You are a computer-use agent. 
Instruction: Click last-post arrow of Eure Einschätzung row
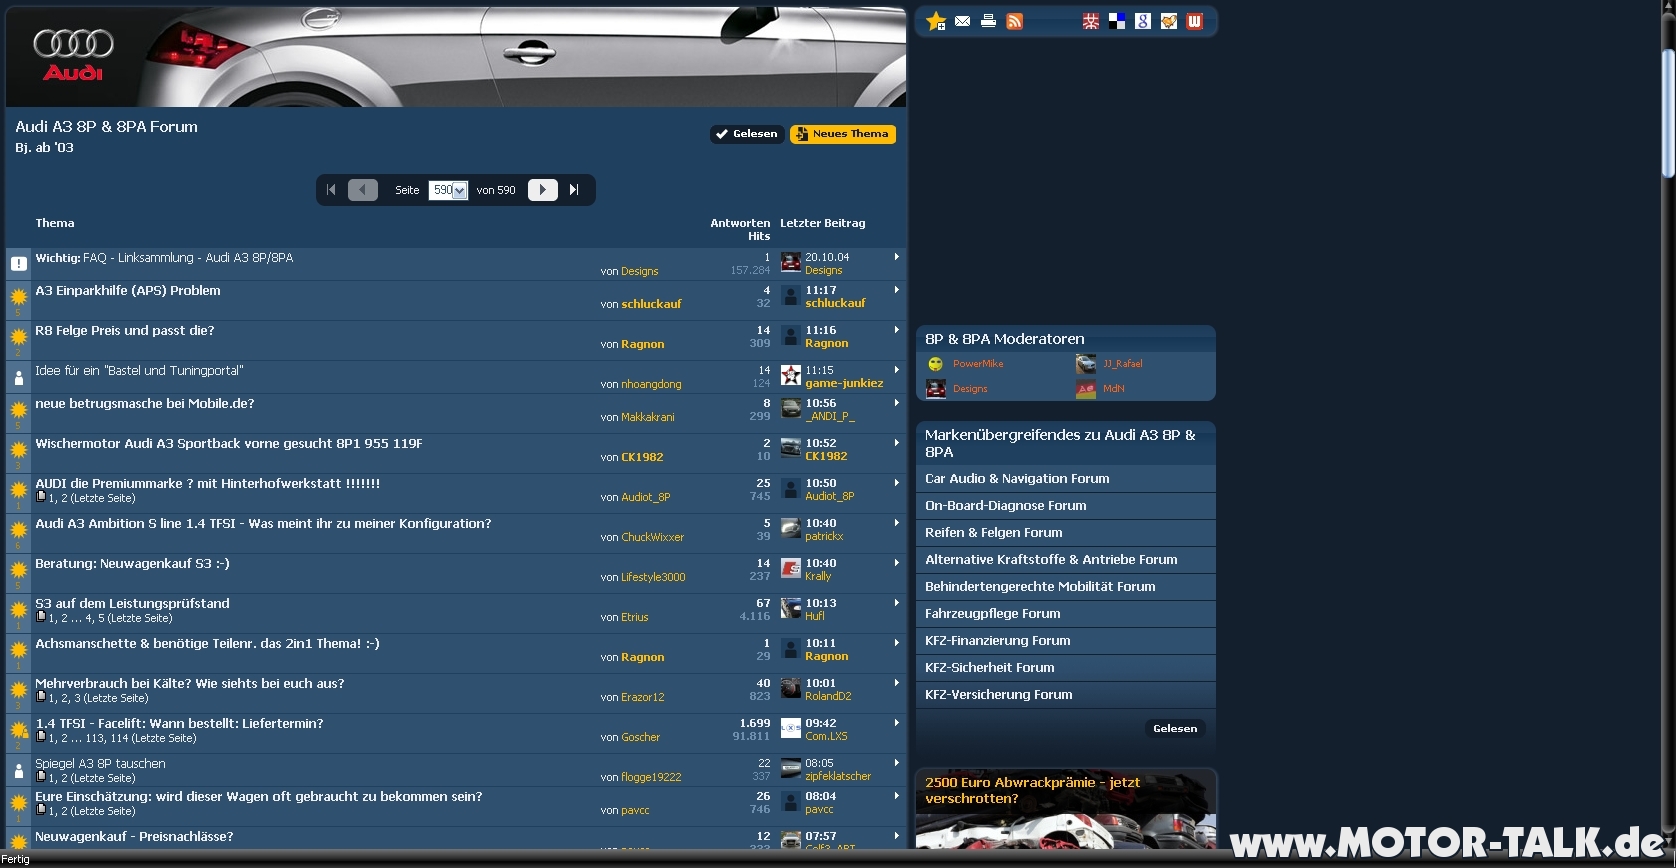(896, 796)
